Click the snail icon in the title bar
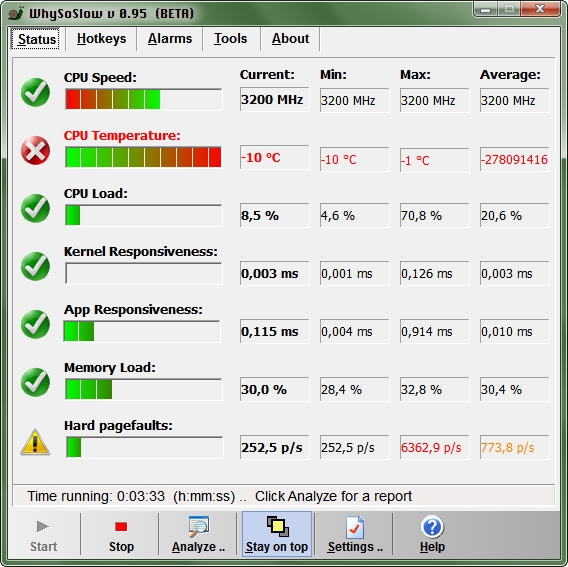568x567 pixels. (x=16, y=13)
